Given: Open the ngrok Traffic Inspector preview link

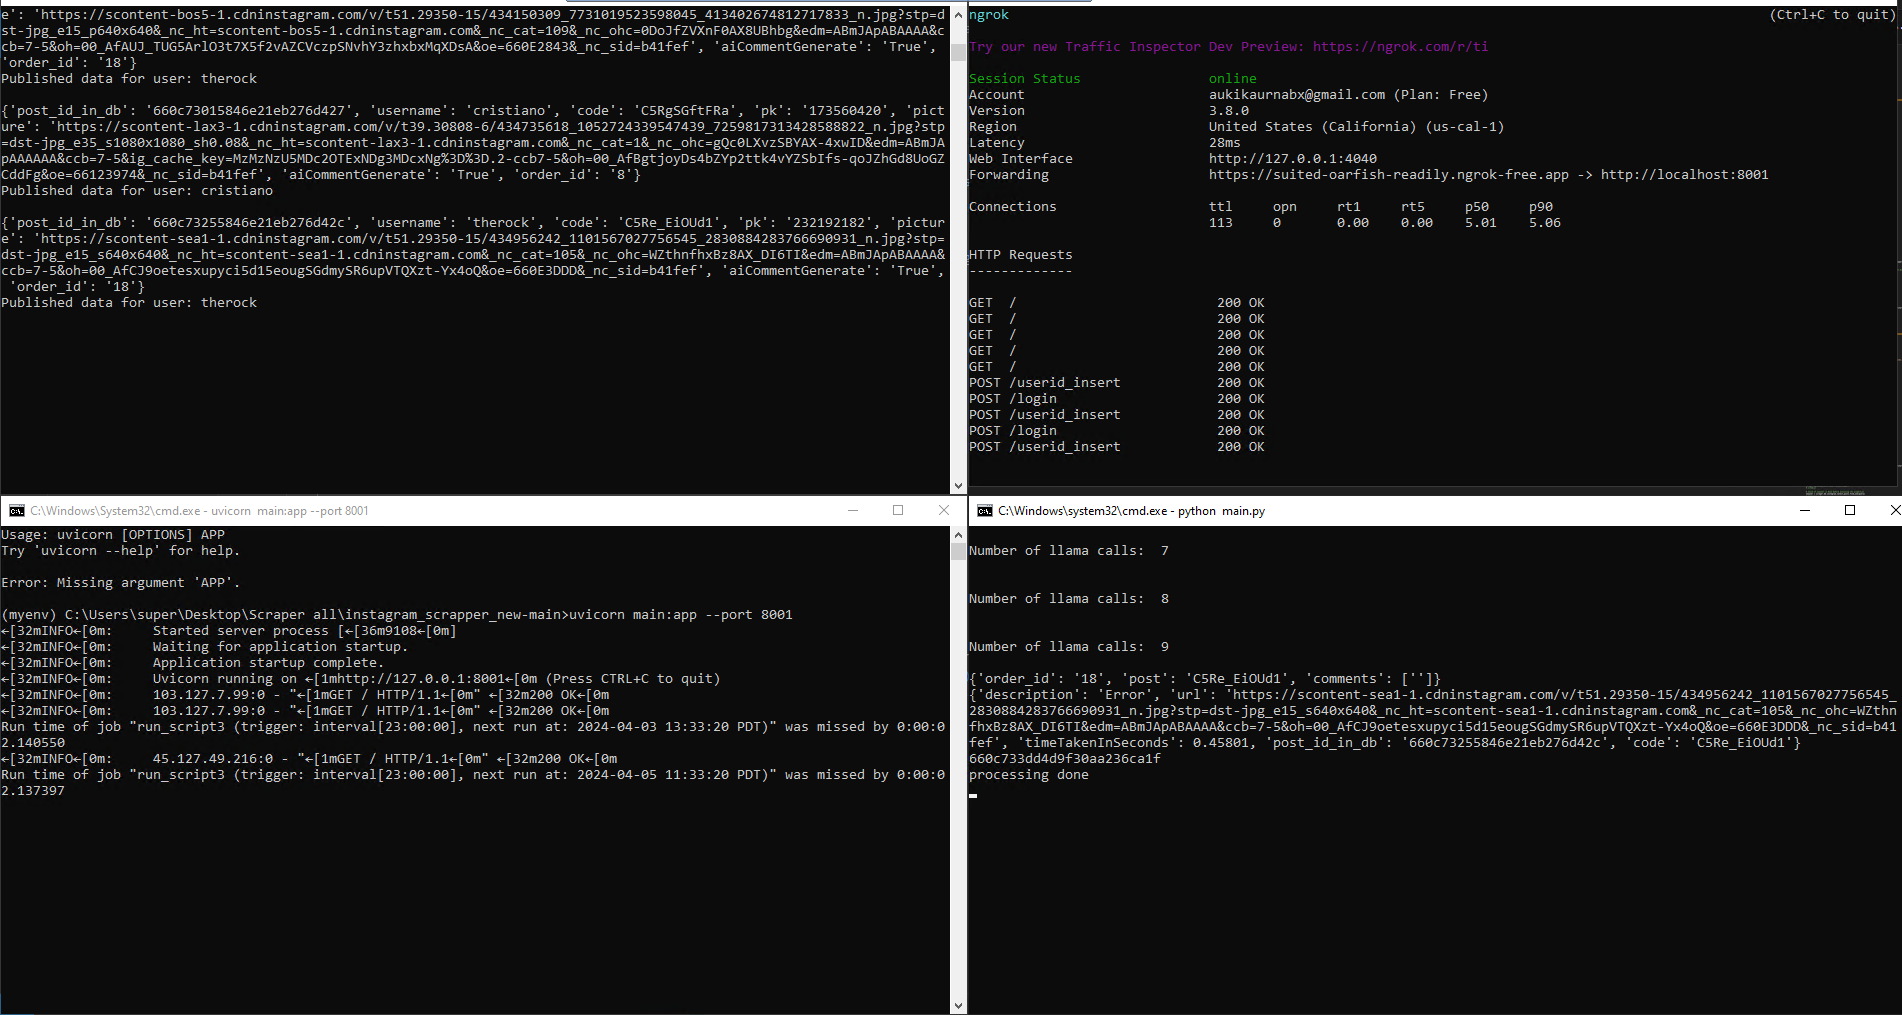Looking at the screenshot, I should pyautogui.click(x=1400, y=47).
